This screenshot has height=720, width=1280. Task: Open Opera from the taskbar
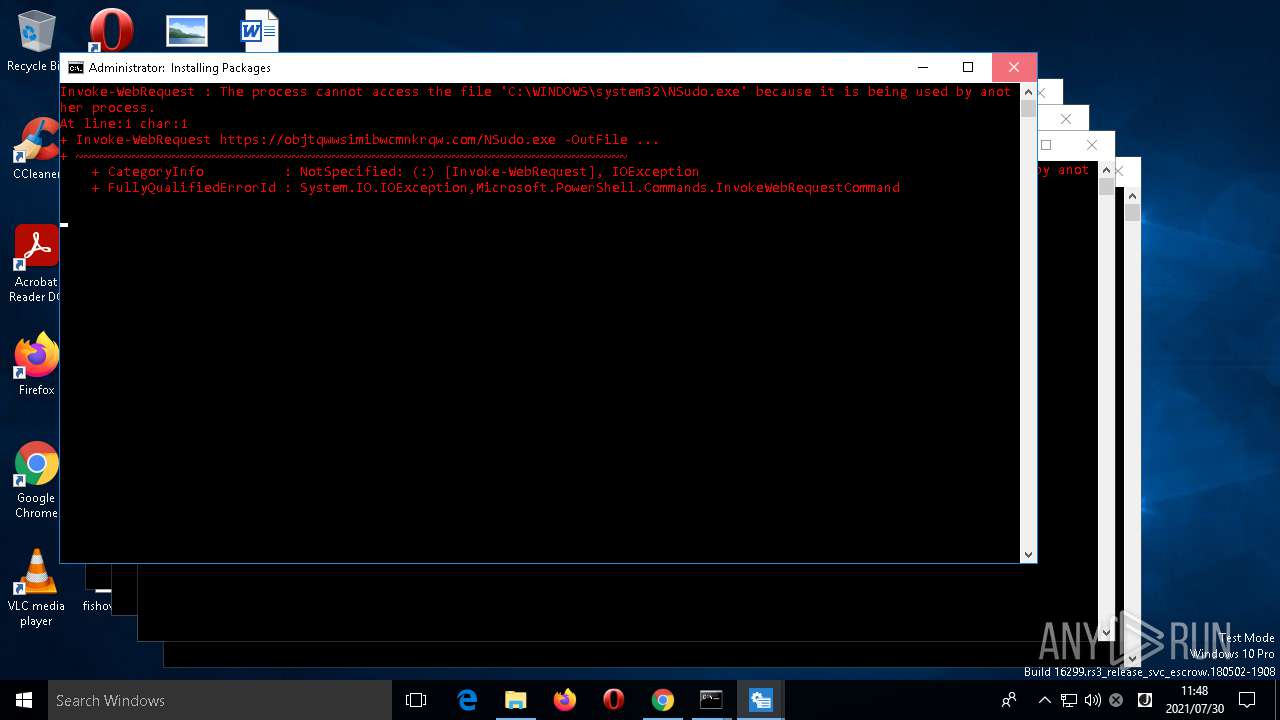coord(613,700)
